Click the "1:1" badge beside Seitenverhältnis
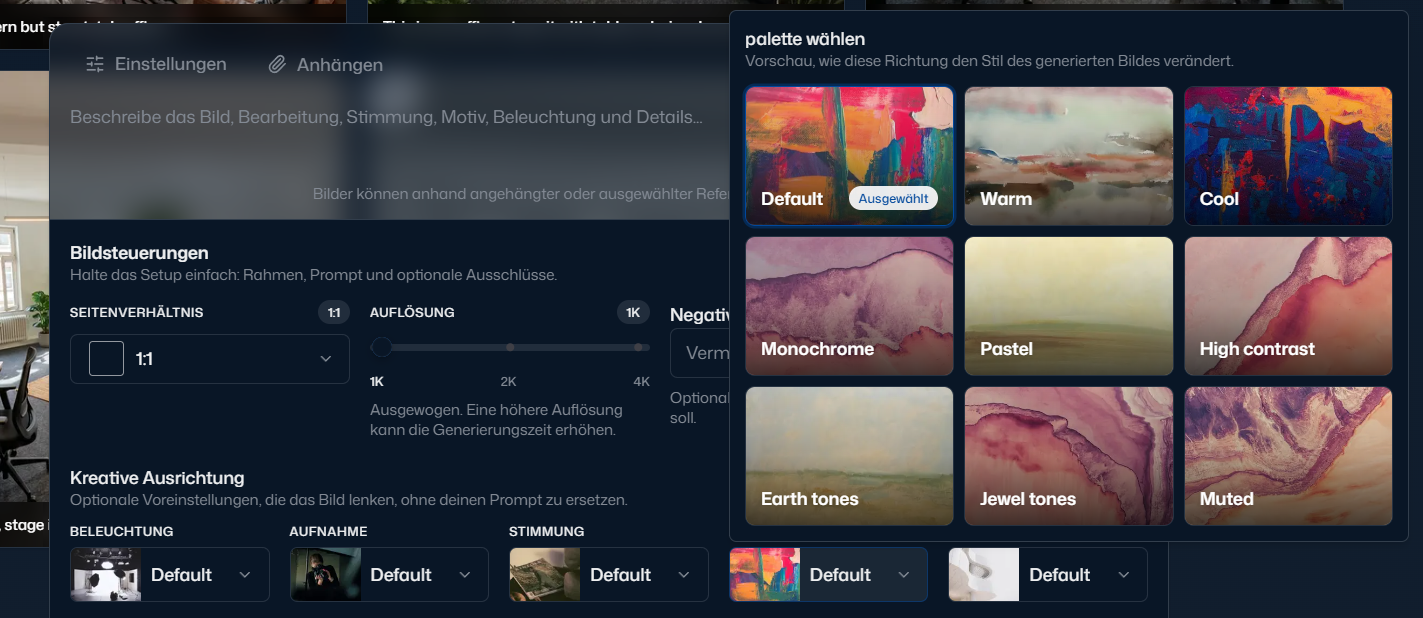Viewport: 1423px width, 618px height. pos(334,313)
